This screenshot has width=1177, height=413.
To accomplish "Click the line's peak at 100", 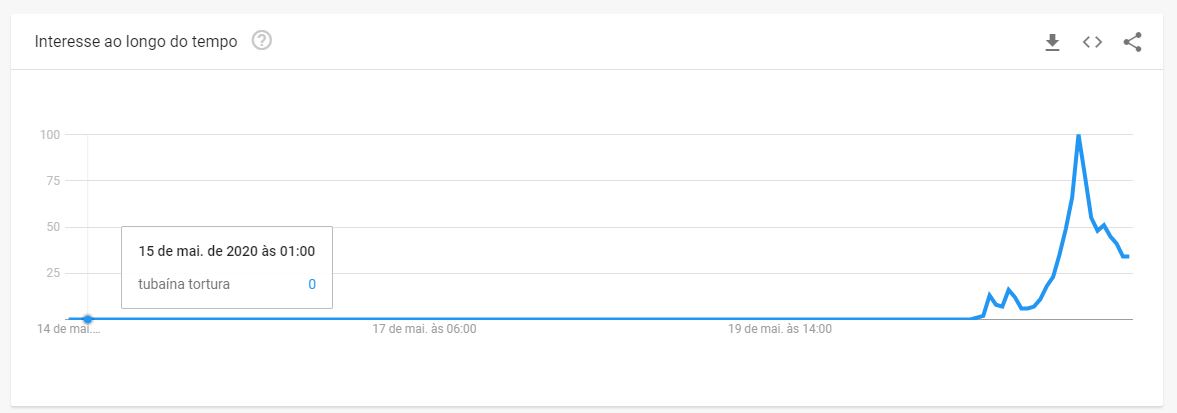I will tap(1079, 136).
